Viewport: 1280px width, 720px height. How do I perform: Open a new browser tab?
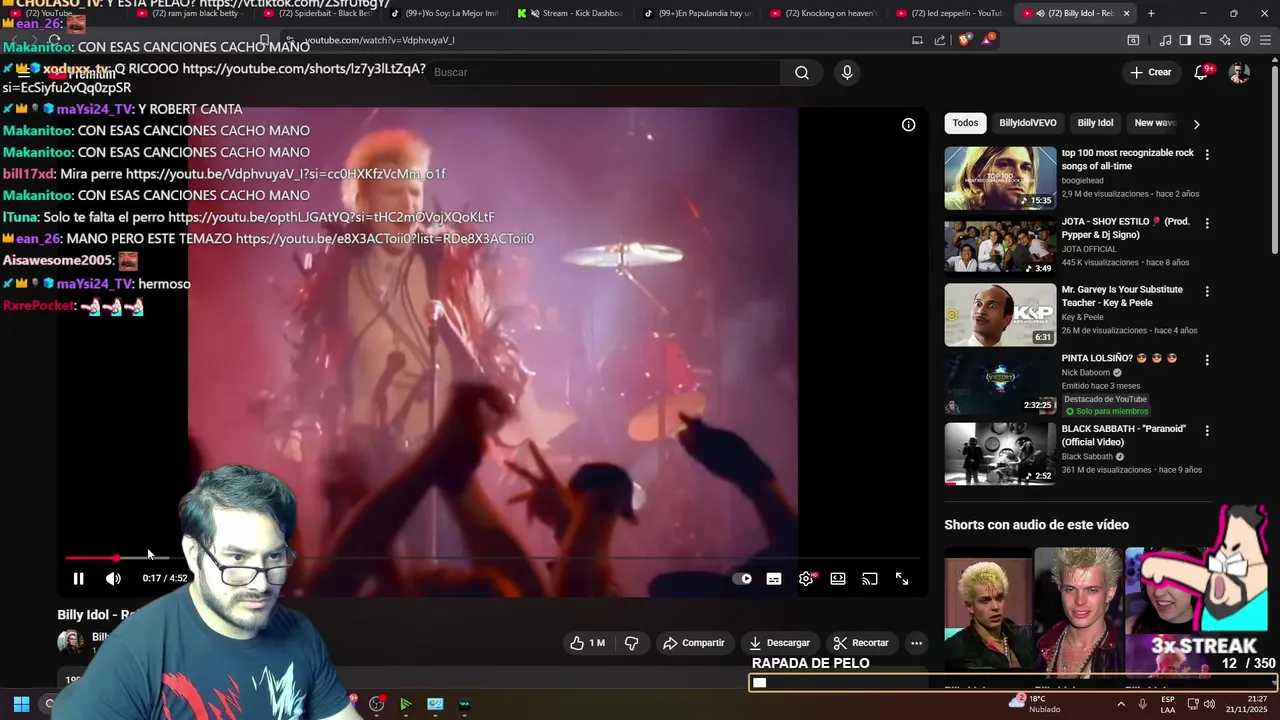coord(1151,13)
